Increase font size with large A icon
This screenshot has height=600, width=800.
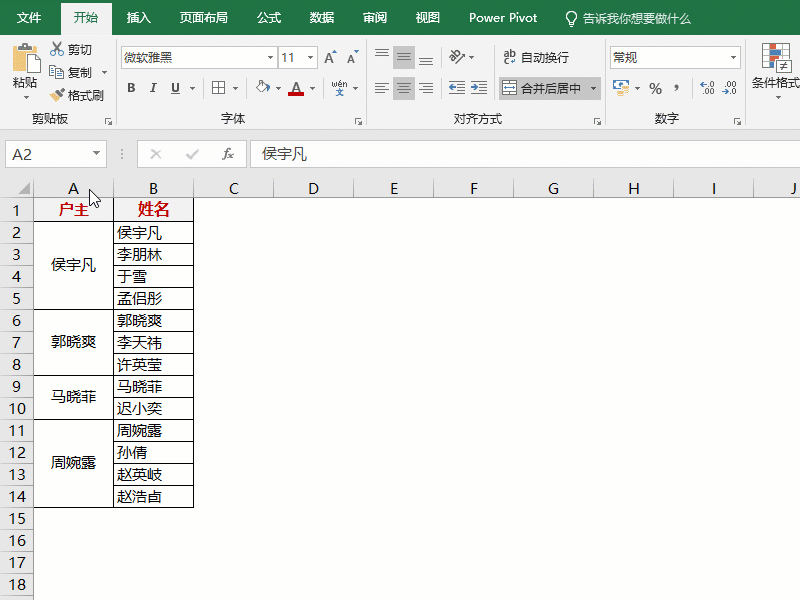(x=331, y=57)
